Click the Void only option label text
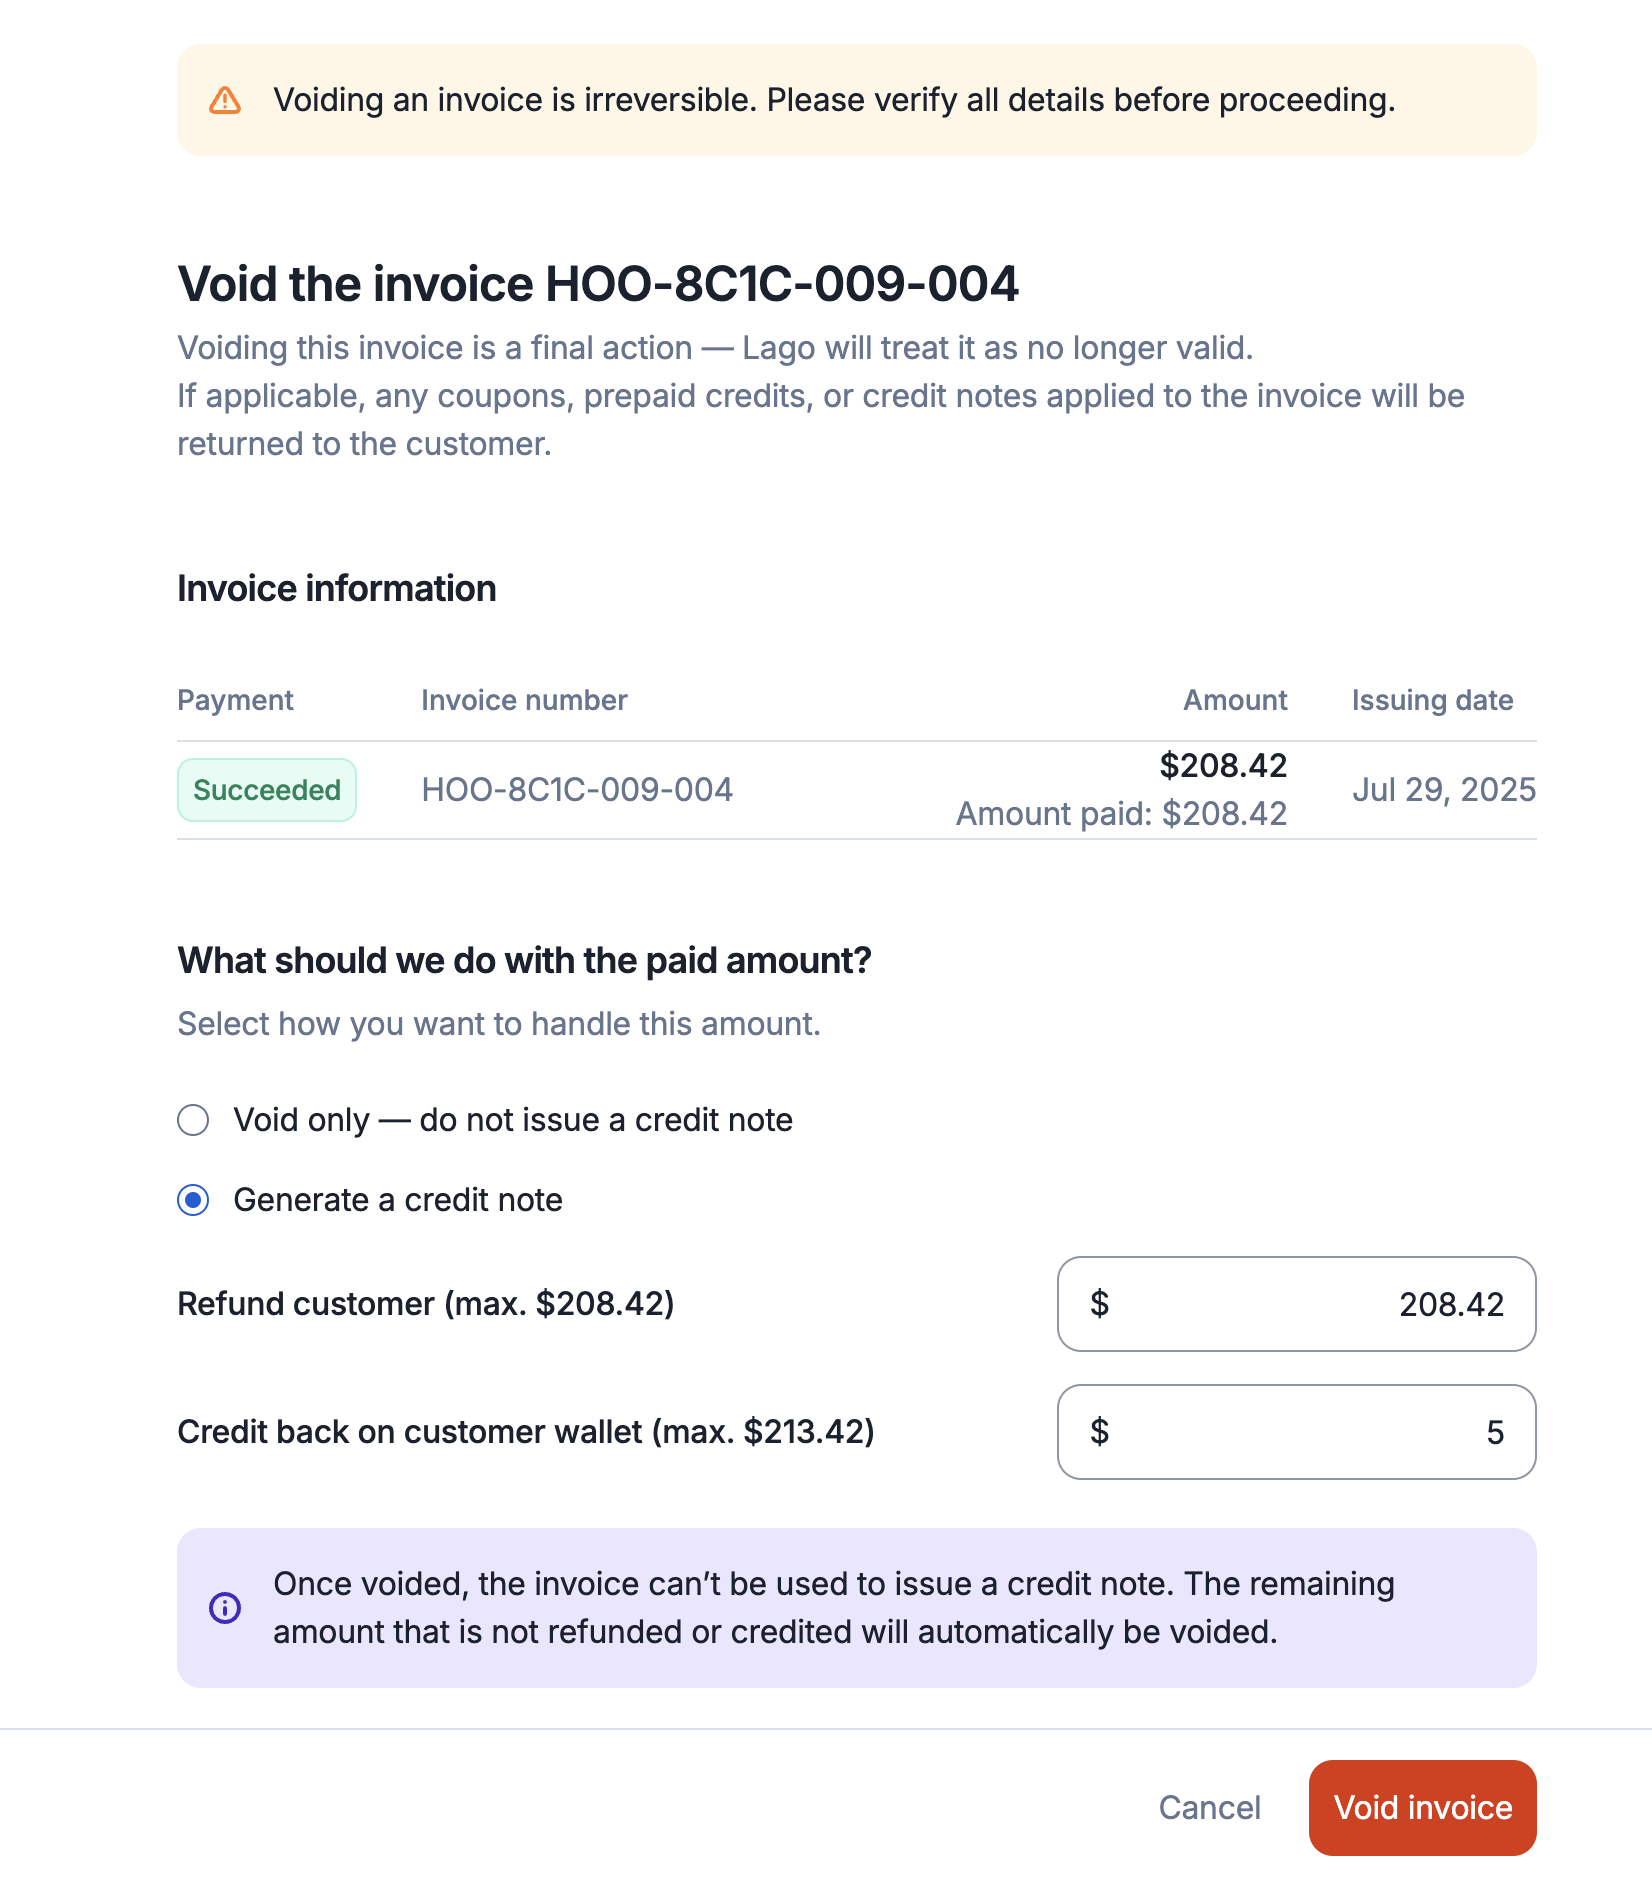 tap(513, 1120)
